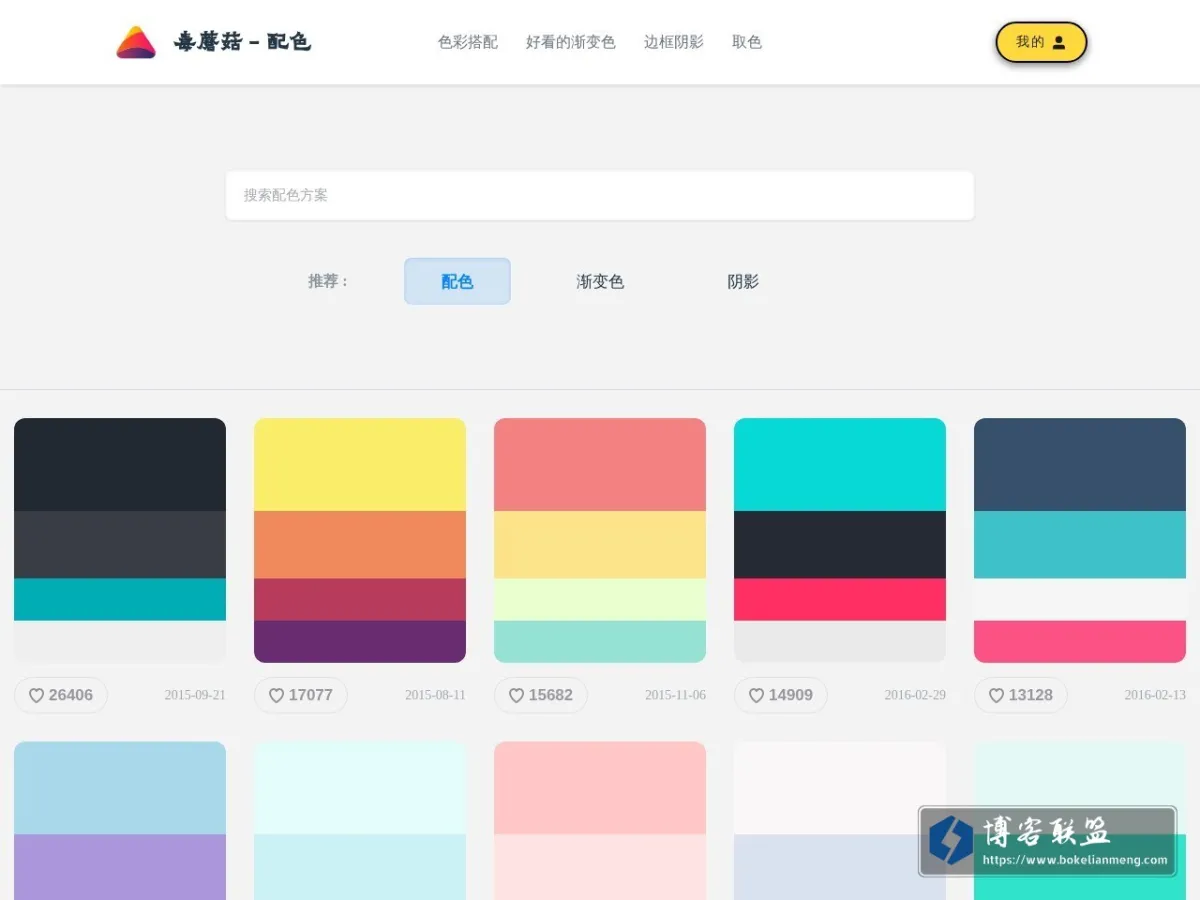This screenshot has height=900, width=1200.
Task: Select the pale yellow stripe above 15682
Action: pyautogui.click(x=600, y=545)
